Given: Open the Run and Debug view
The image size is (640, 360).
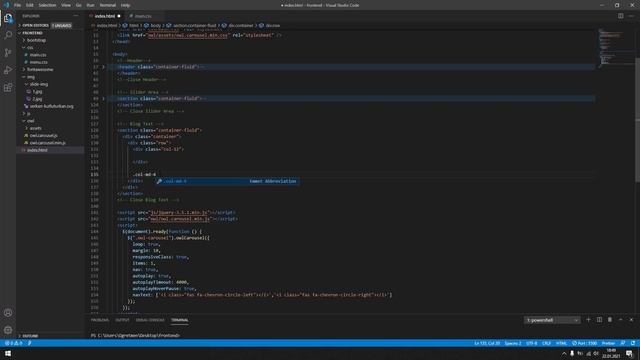Looking at the screenshot, I should click(x=8, y=70).
